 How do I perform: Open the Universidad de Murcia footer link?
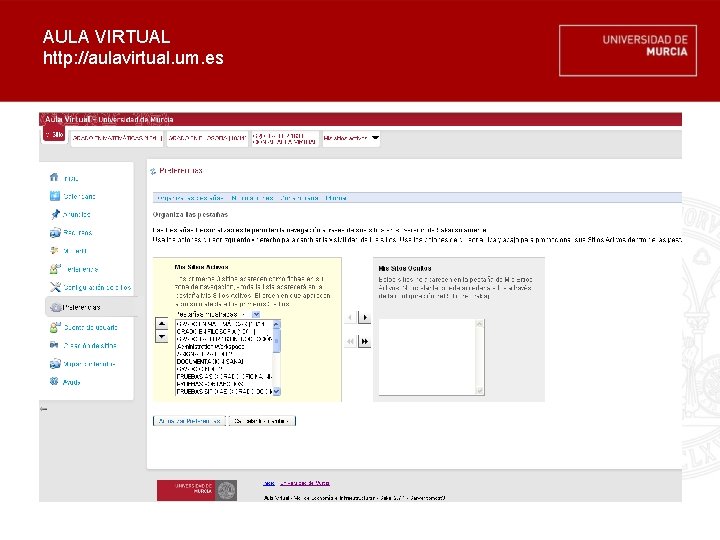[x=305, y=483]
